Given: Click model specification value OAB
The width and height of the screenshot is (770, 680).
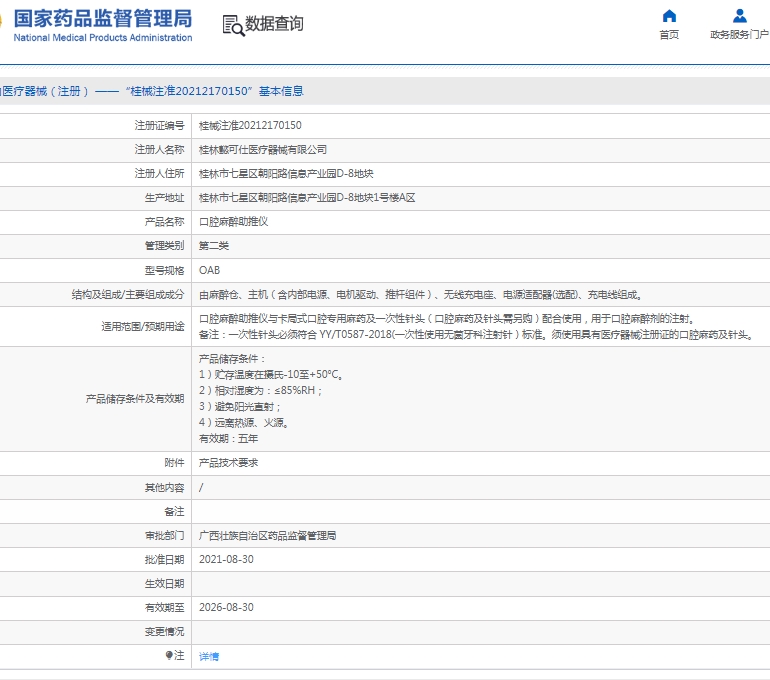Looking at the screenshot, I should tap(209, 271).
